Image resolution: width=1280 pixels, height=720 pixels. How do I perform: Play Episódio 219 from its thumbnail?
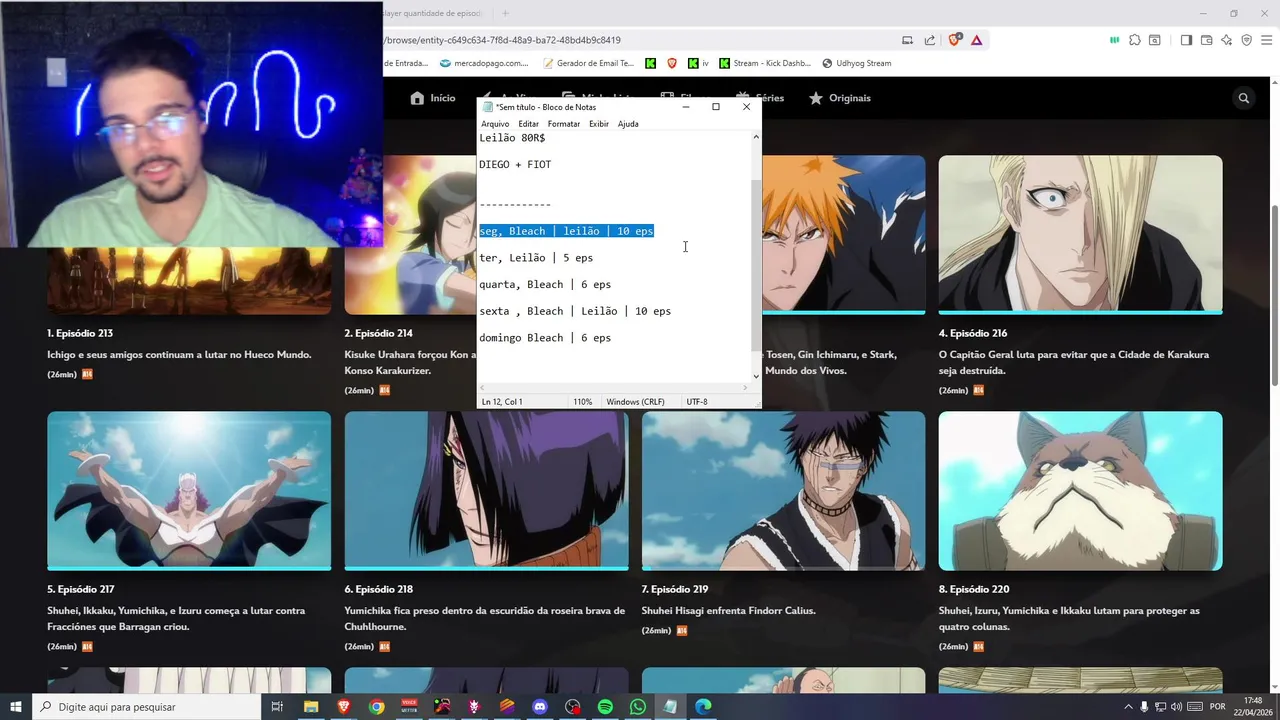[783, 490]
